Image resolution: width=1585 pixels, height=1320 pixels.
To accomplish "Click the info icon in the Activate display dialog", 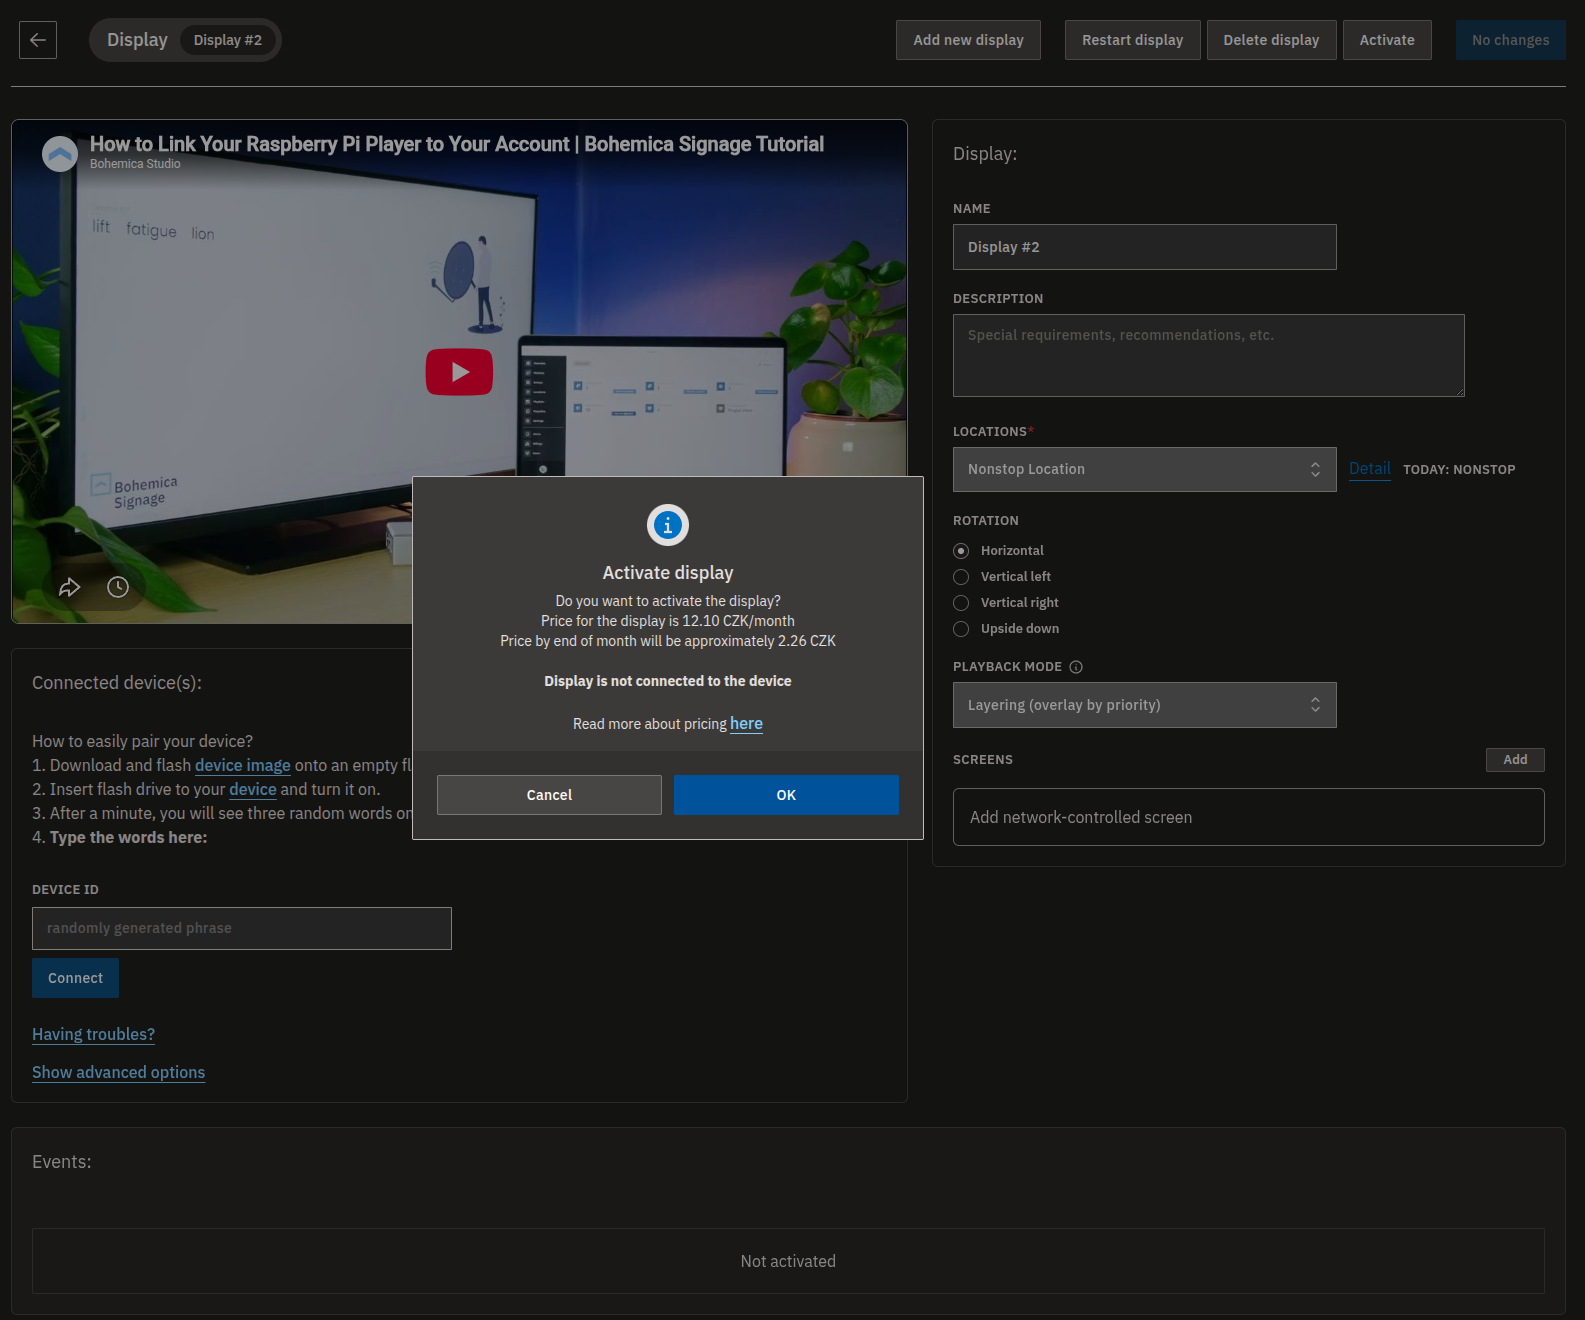I will click(x=668, y=525).
